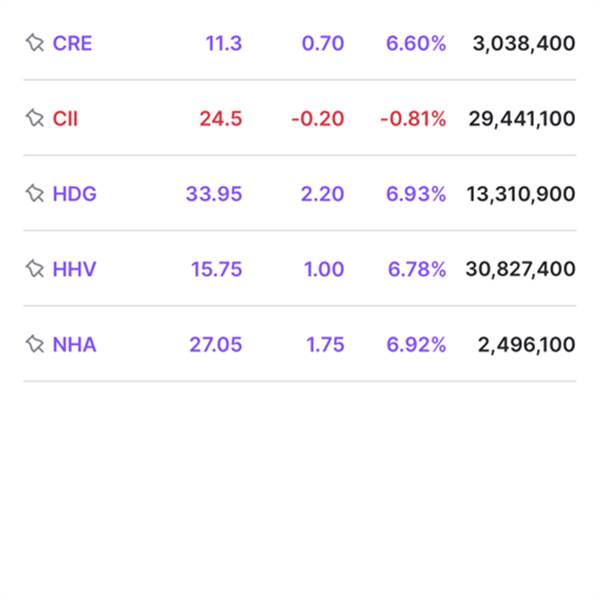Click CII price 24.5
The width and height of the screenshot is (600, 600).
(220, 119)
